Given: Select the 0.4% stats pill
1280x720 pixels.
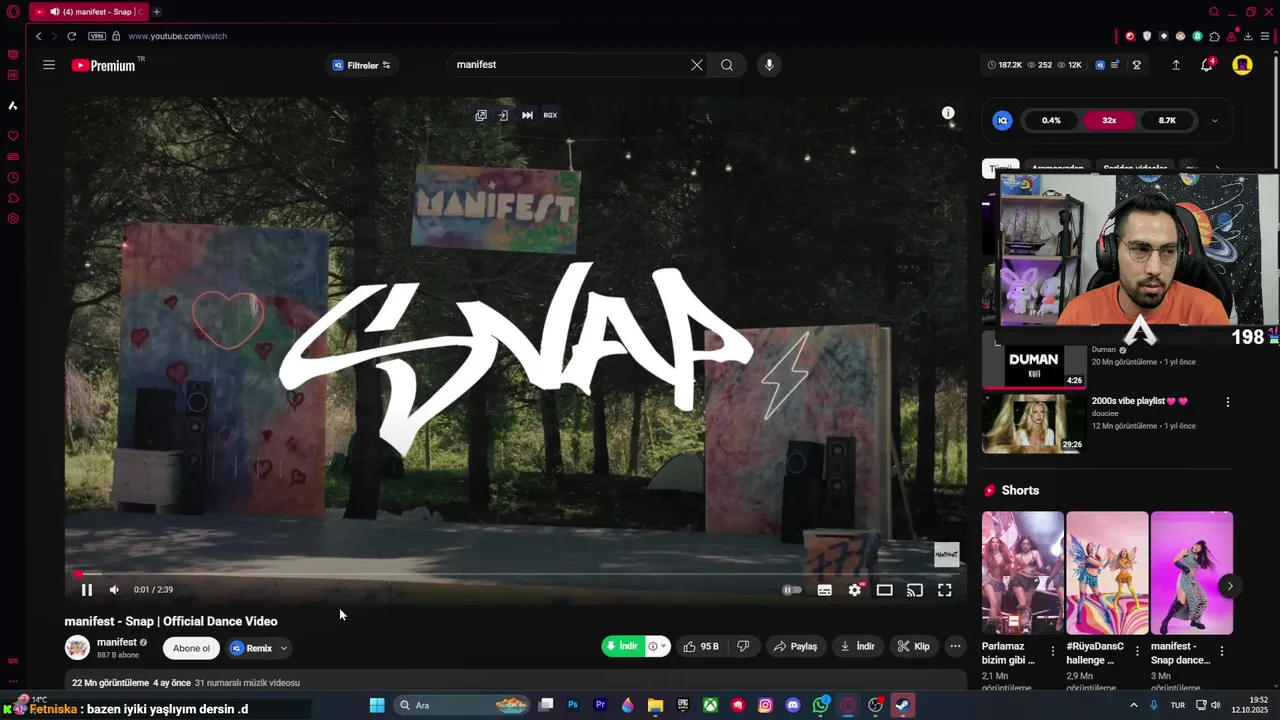Looking at the screenshot, I should [1051, 120].
